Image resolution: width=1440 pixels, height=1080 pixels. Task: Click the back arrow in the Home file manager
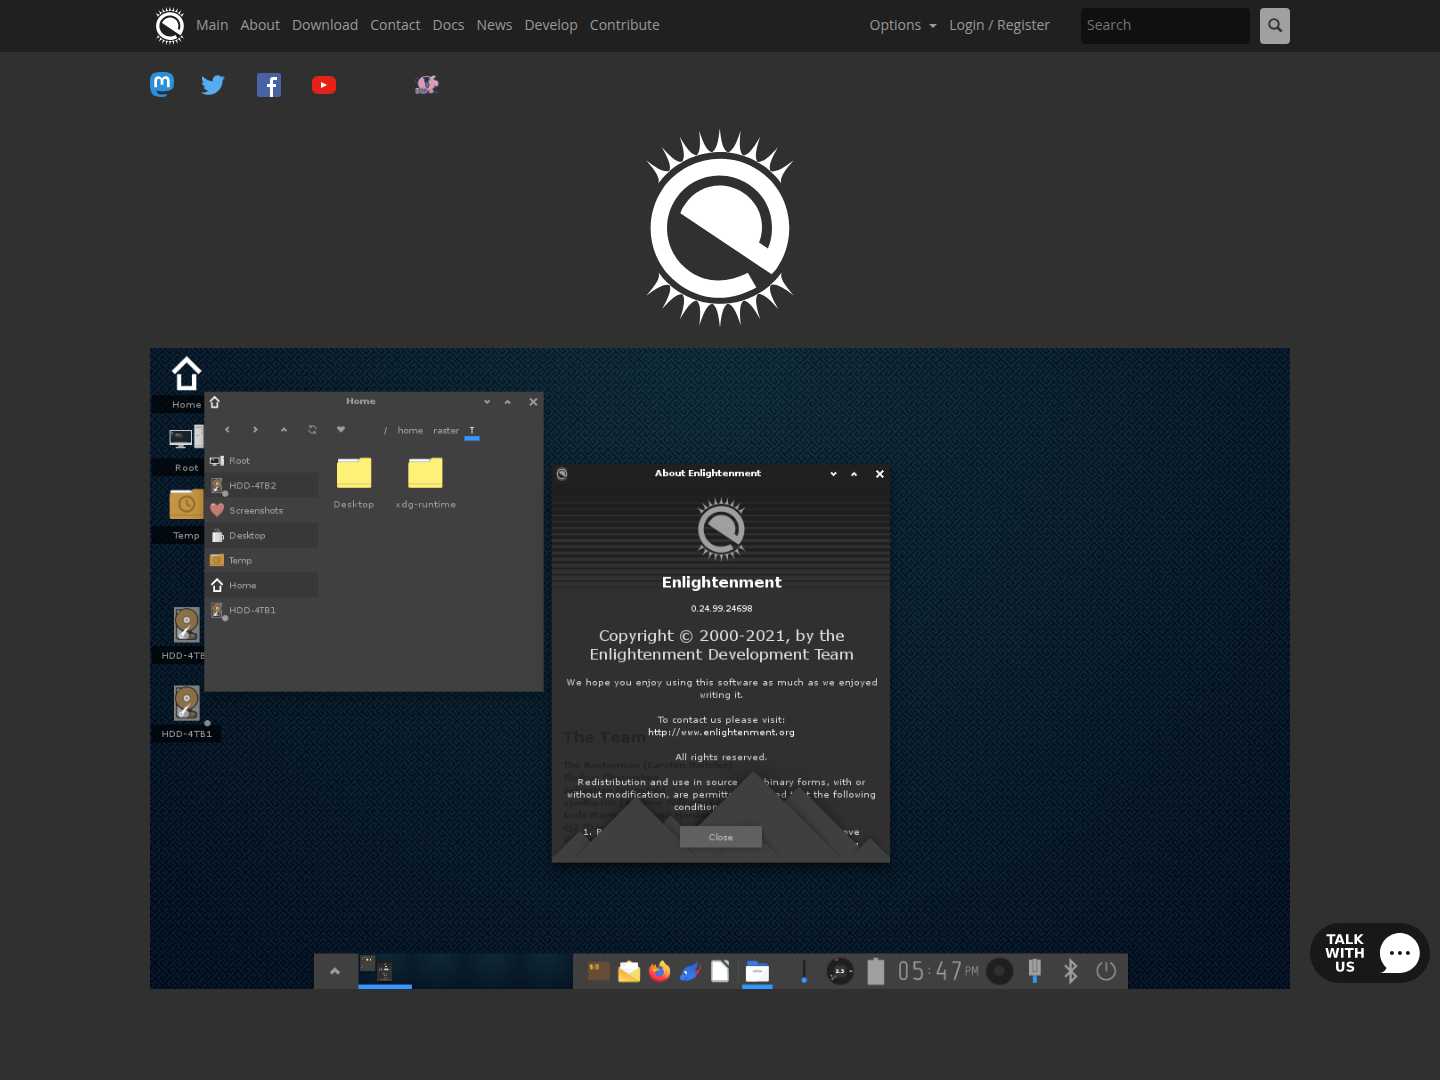(227, 430)
